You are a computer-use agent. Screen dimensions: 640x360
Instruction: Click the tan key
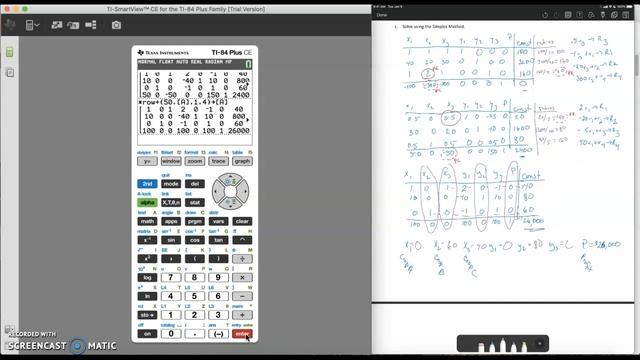coord(218,240)
